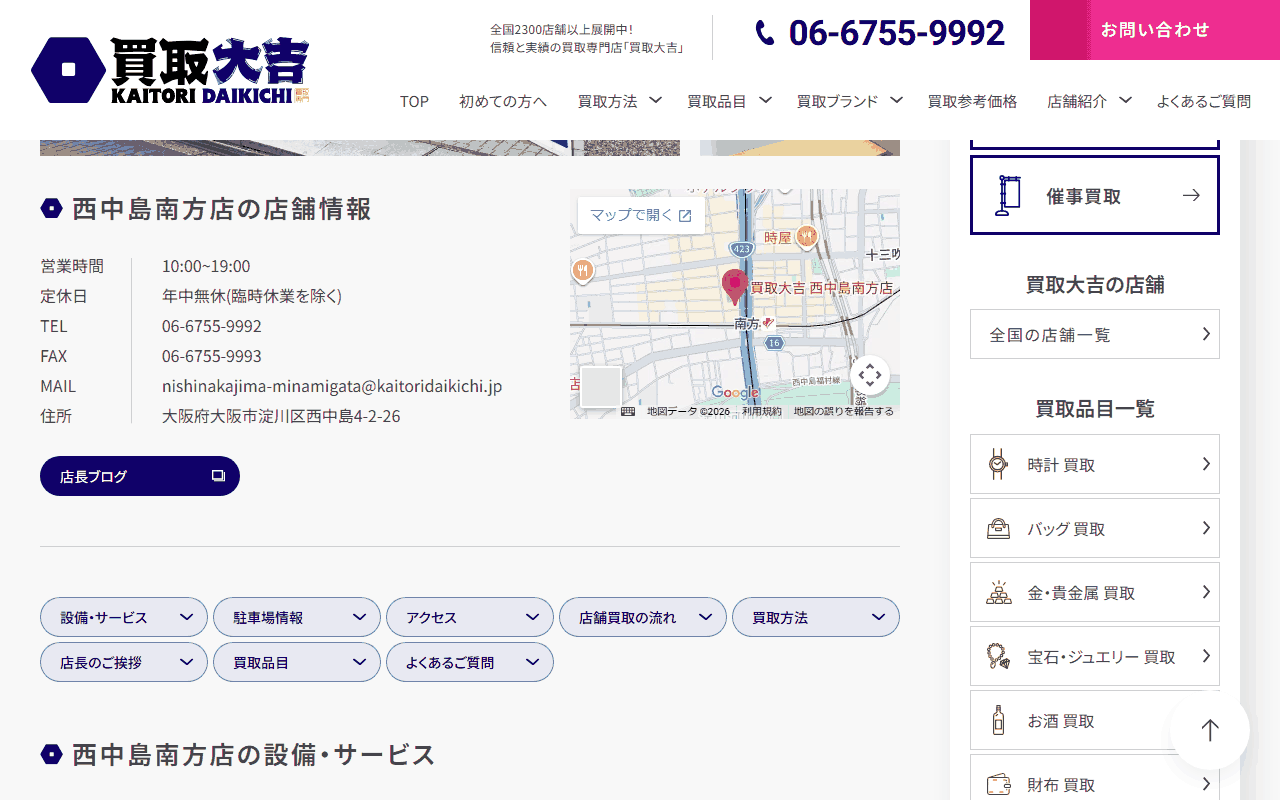Click the scroll-to-top arrow button
The image size is (1280, 800).
point(1210,730)
